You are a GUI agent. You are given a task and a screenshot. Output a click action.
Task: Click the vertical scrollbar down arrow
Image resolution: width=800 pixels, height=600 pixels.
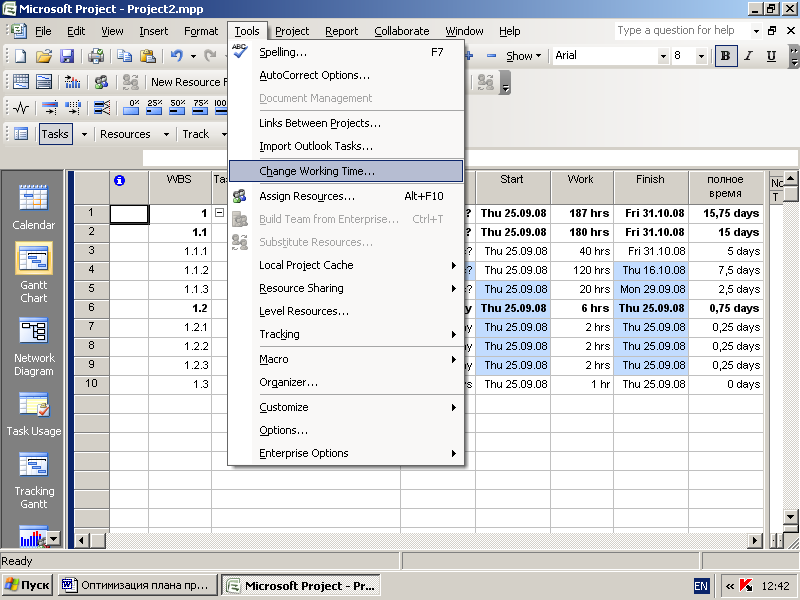click(x=790, y=516)
